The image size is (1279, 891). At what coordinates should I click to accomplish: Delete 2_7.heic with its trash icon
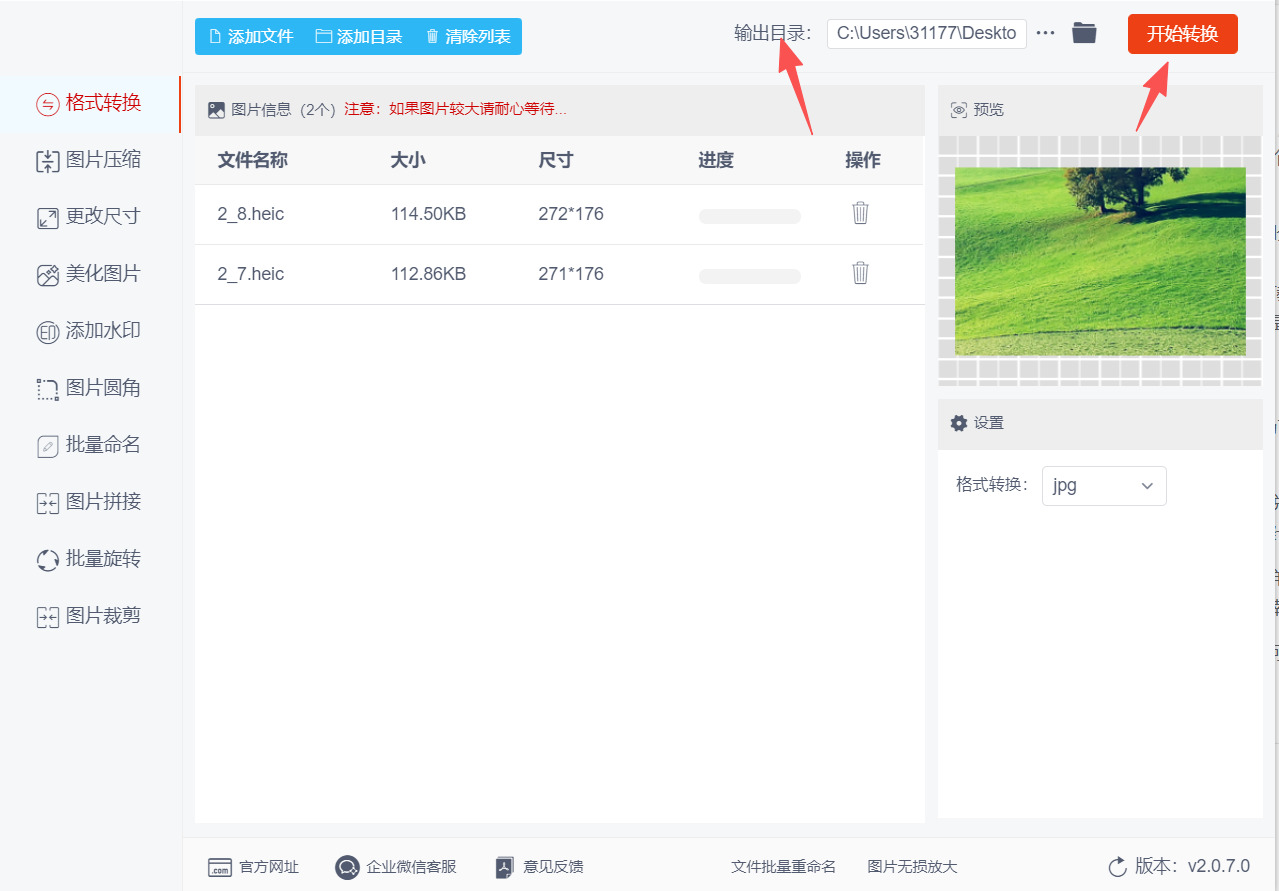[860, 273]
